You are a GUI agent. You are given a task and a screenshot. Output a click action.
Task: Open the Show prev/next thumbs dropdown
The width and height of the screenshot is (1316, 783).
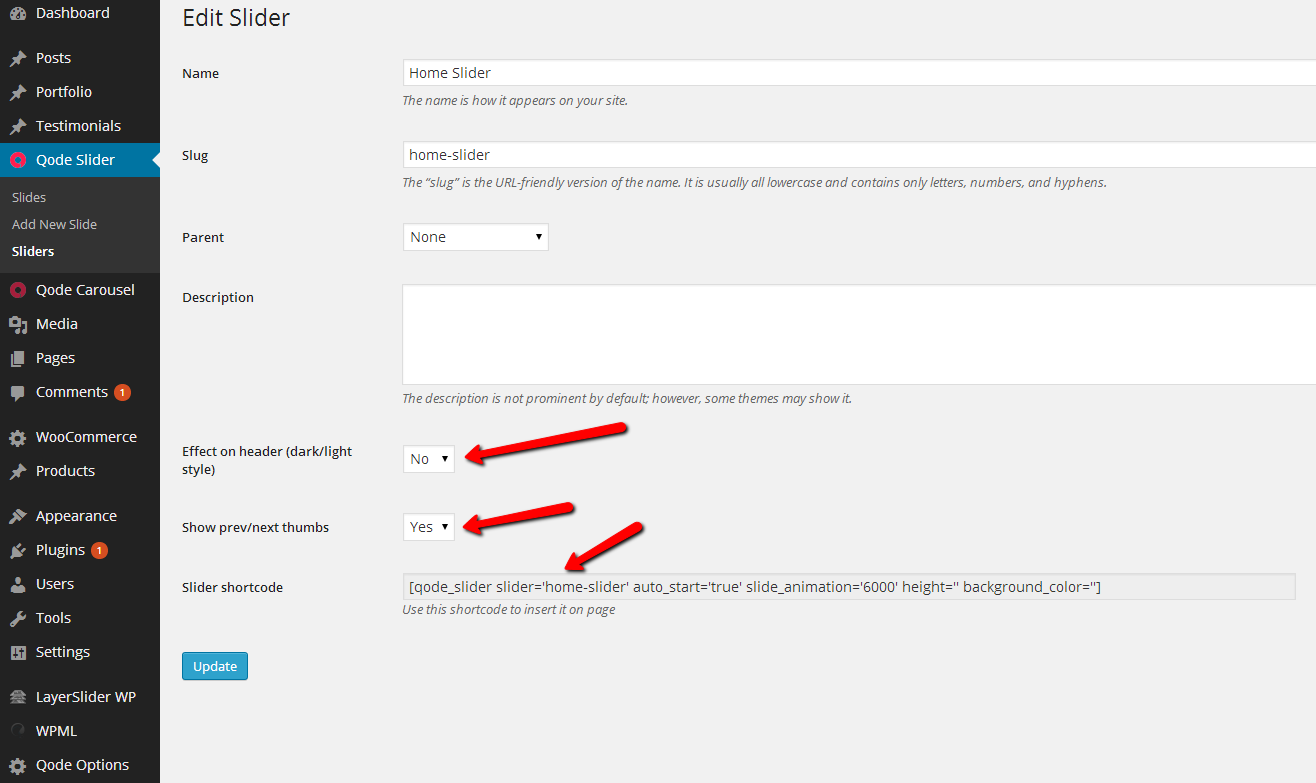pyautogui.click(x=428, y=527)
